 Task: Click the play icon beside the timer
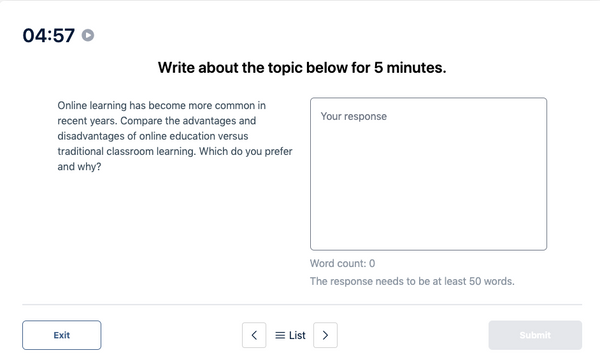point(88,35)
